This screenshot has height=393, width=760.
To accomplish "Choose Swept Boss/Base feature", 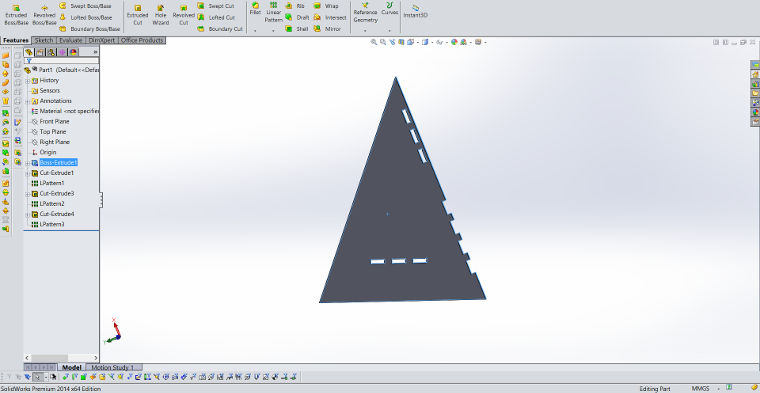I will tap(85, 6).
